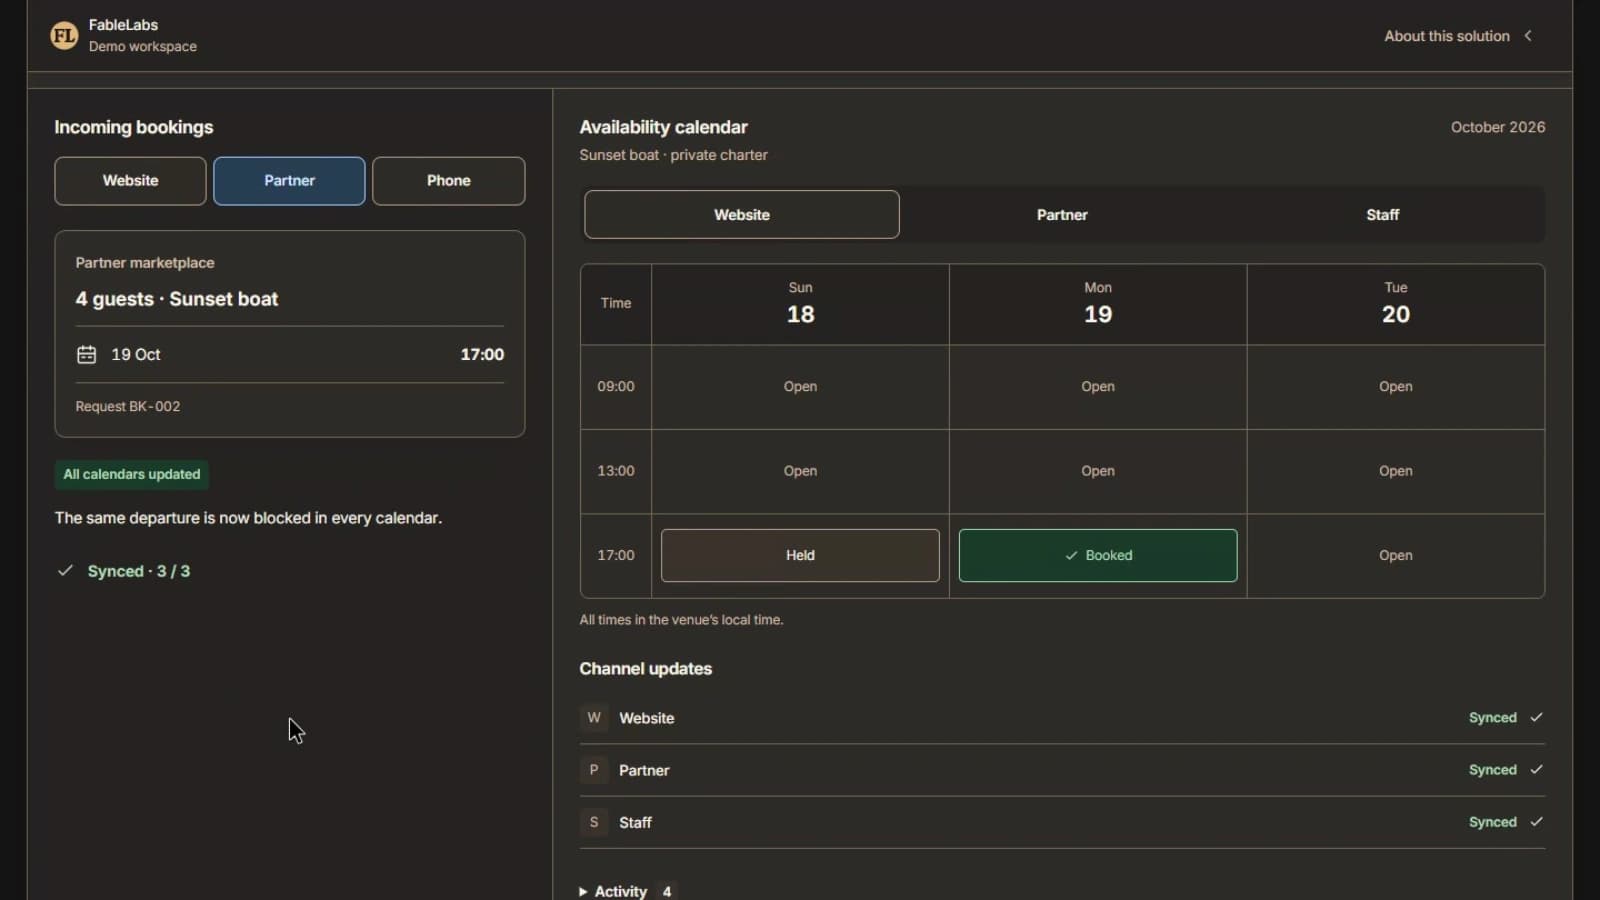Image resolution: width=1600 pixels, height=900 pixels.
Task: Select the Website incoming bookings source
Action: (130, 181)
